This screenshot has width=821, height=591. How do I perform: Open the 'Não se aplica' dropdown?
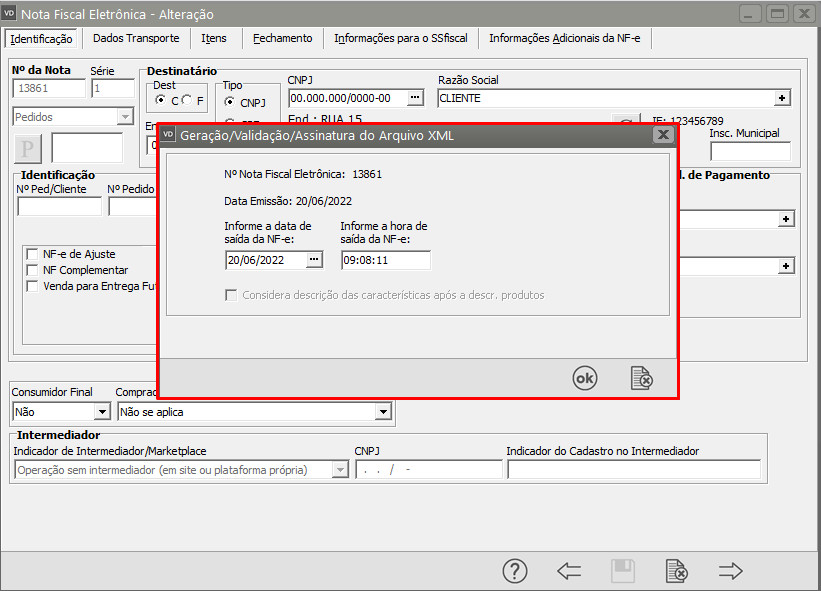[382, 411]
